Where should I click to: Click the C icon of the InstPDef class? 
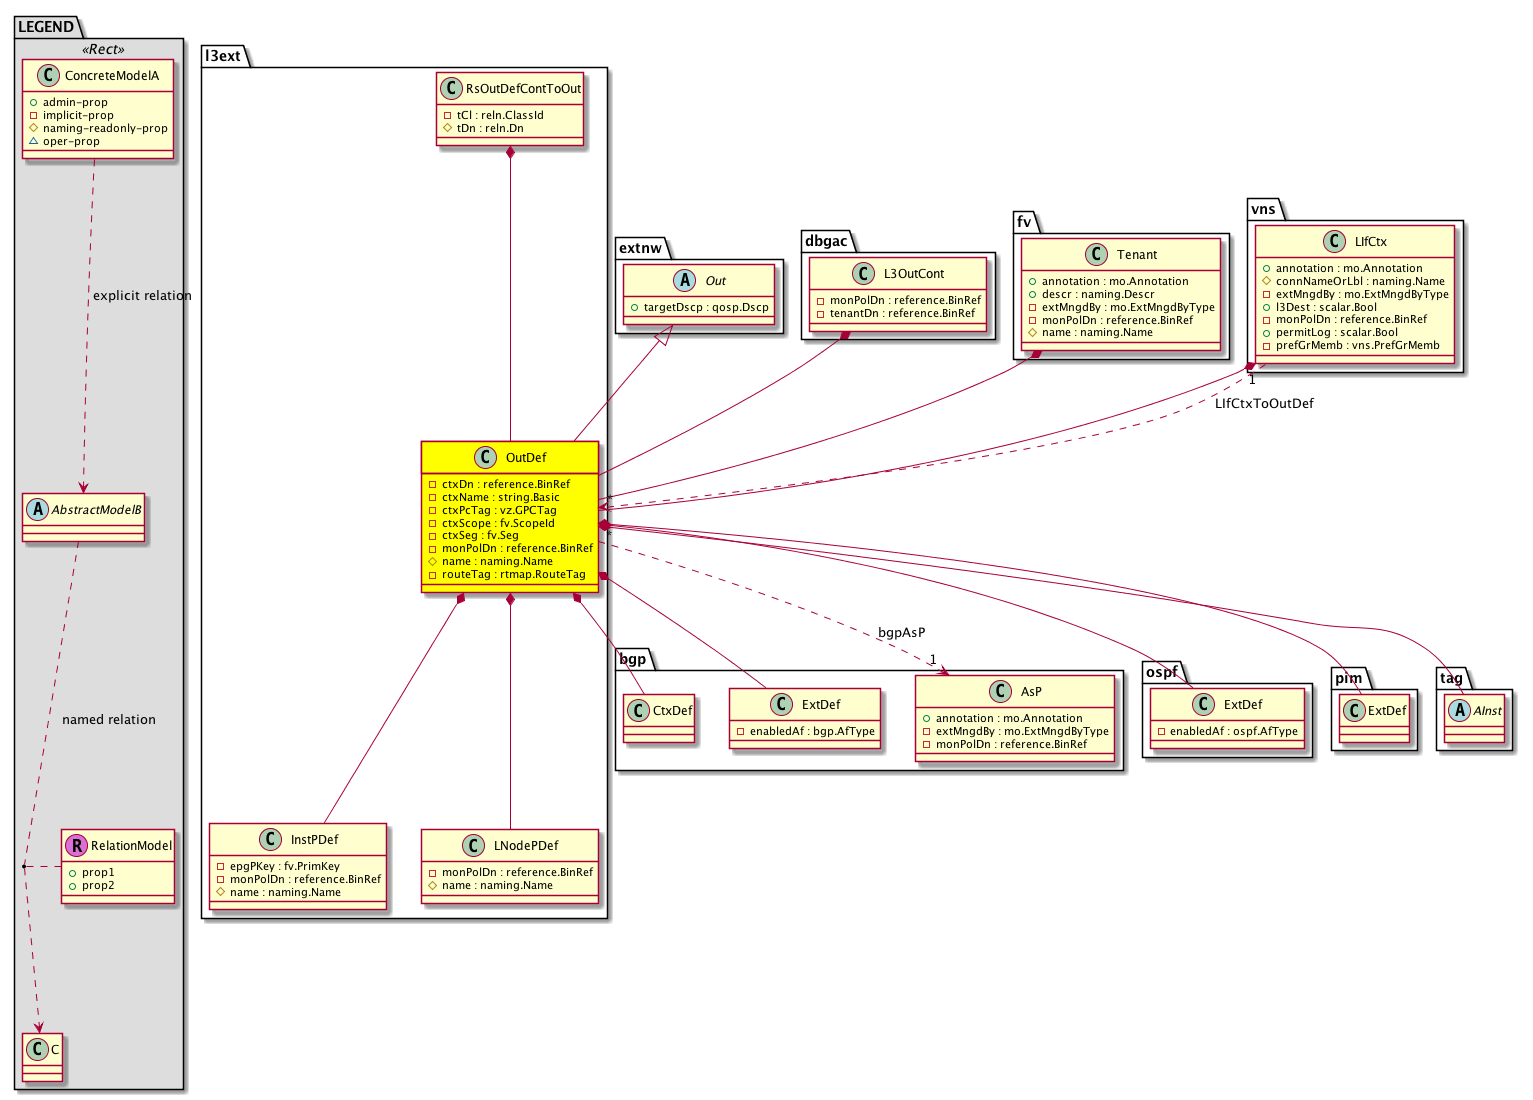(x=270, y=839)
